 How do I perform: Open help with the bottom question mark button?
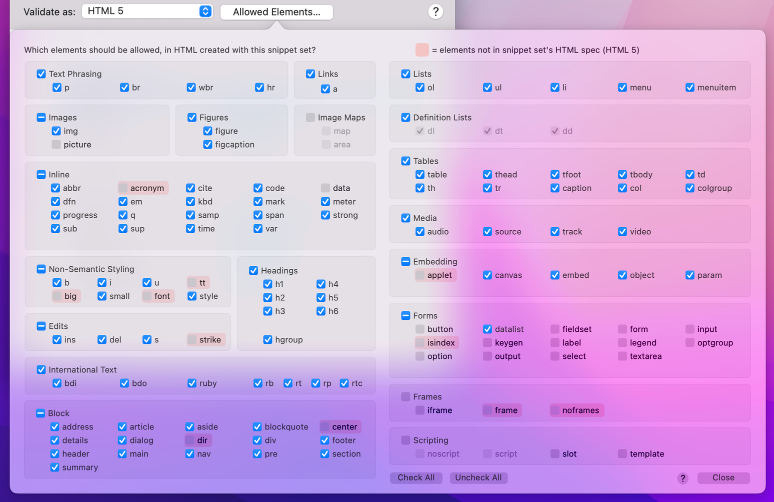click(x=683, y=478)
